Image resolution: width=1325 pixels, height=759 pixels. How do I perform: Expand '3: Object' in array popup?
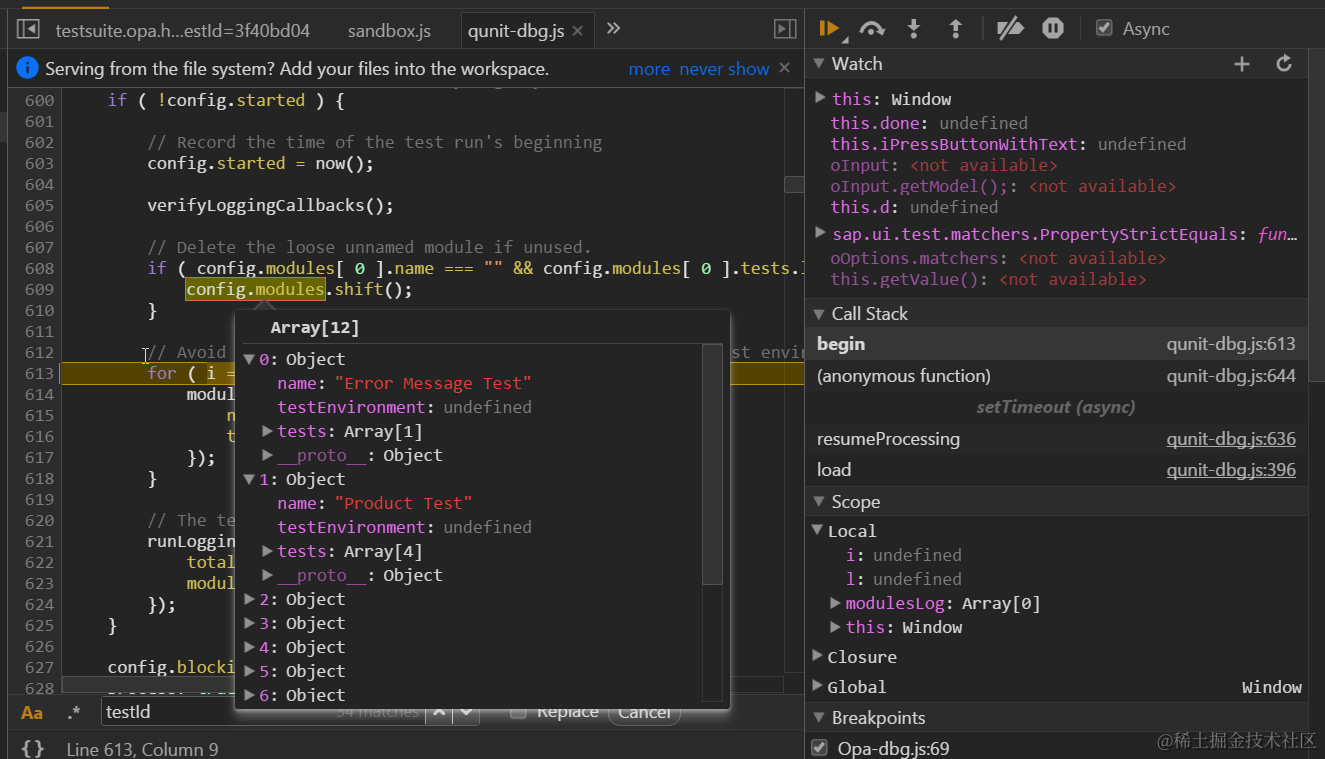[250, 623]
